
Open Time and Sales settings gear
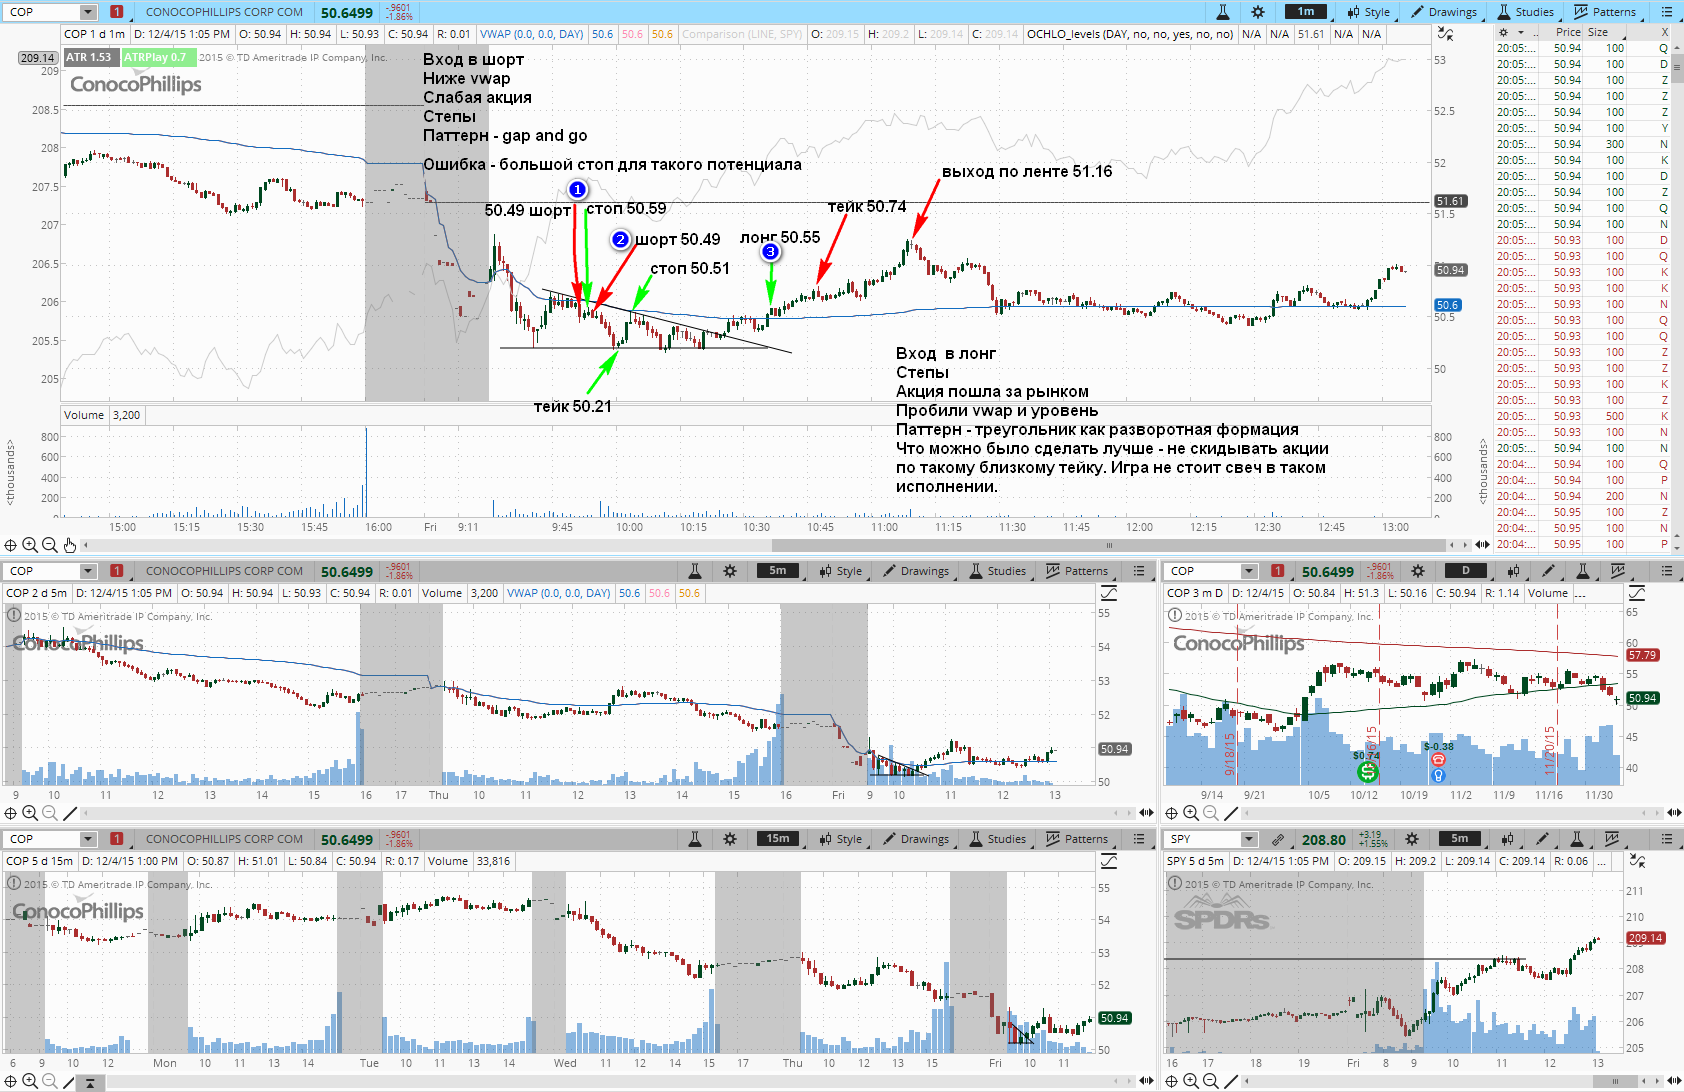pyautogui.click(x=1504, y=32)
